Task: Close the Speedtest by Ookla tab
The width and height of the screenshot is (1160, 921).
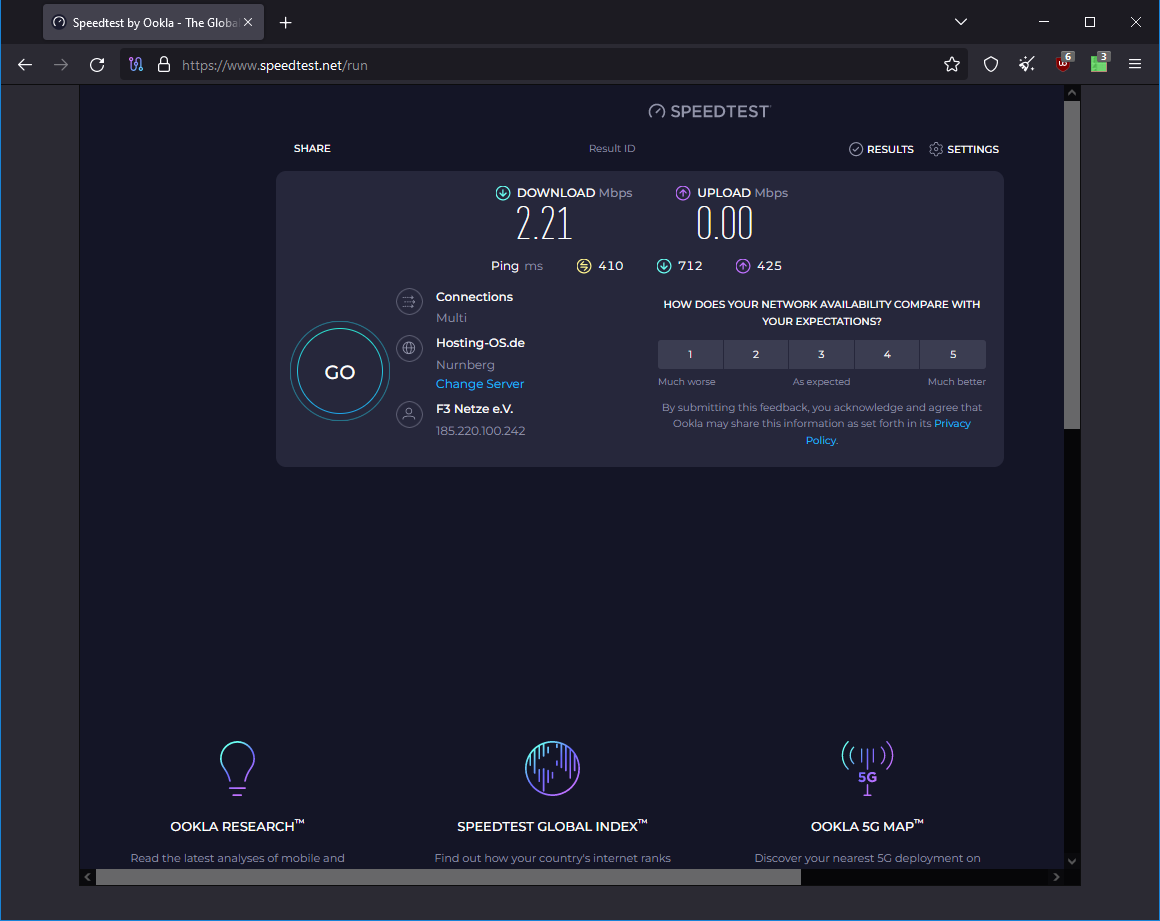Action: pos(249,23)
